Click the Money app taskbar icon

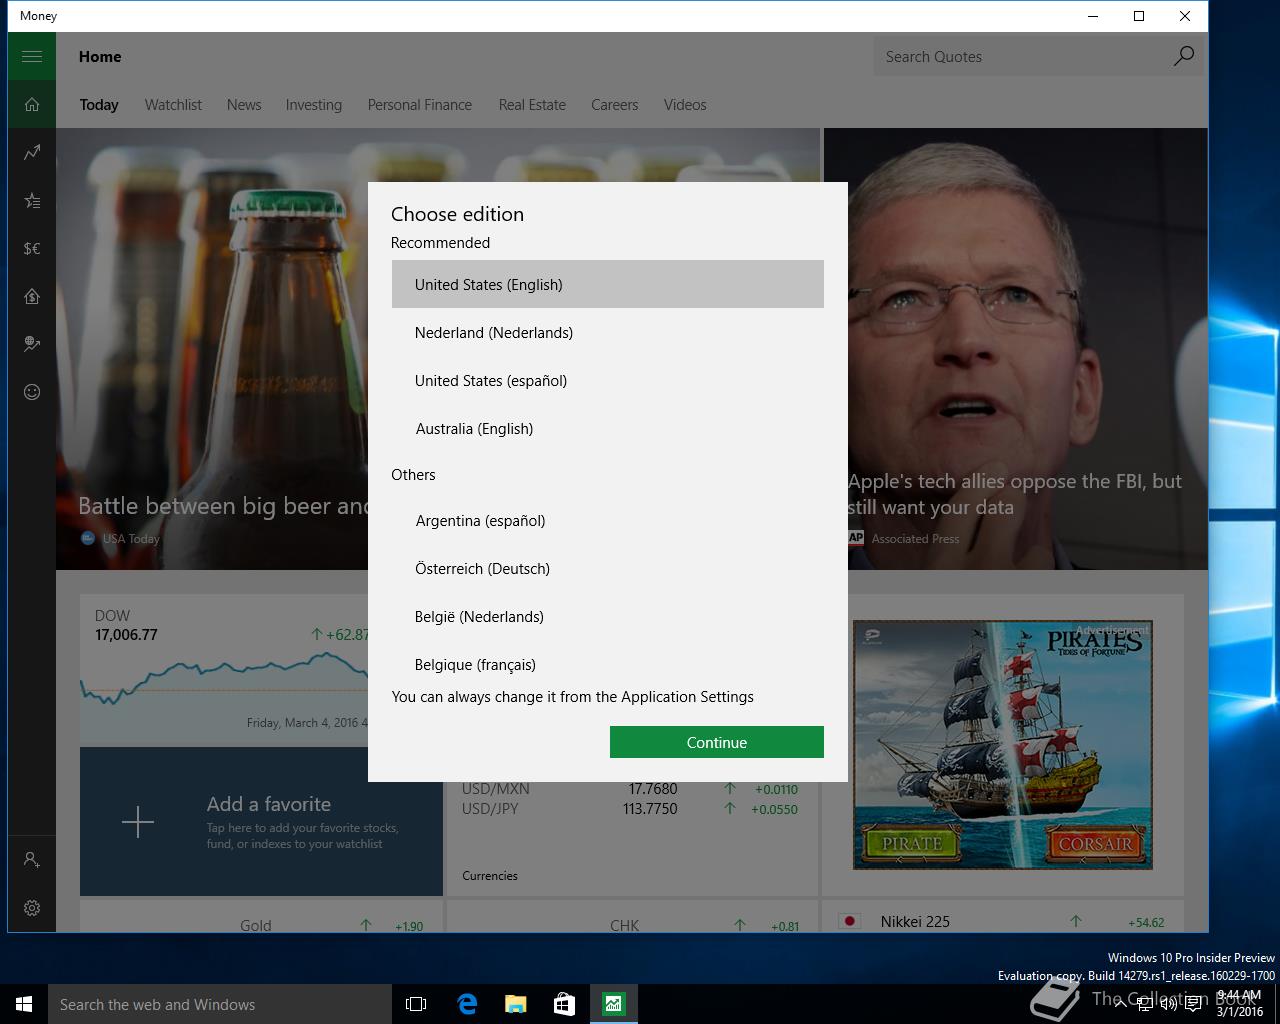point(613,1004)
